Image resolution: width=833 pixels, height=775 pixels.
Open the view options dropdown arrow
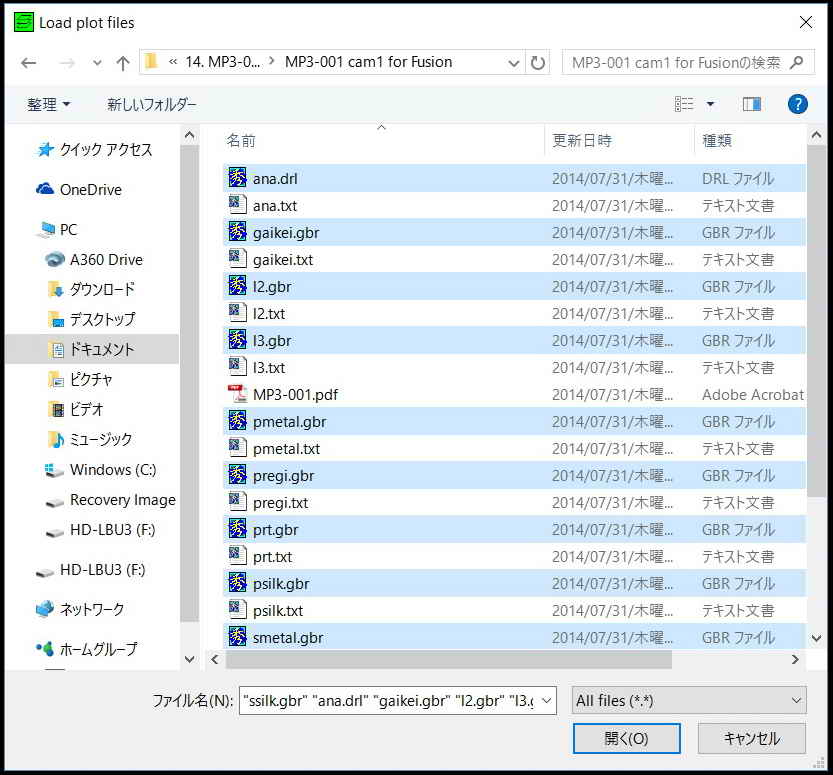click(x=711, y=104)
